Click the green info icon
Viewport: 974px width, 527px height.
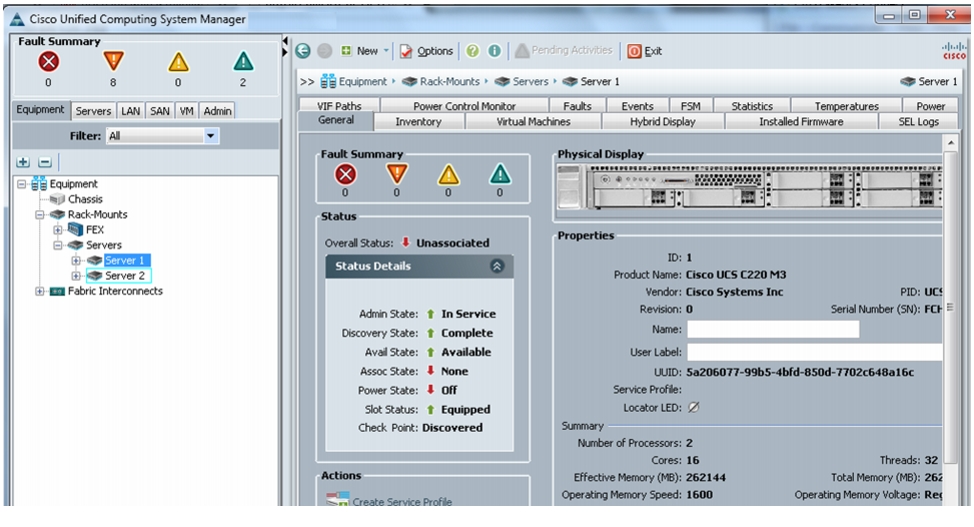point(494,51)
